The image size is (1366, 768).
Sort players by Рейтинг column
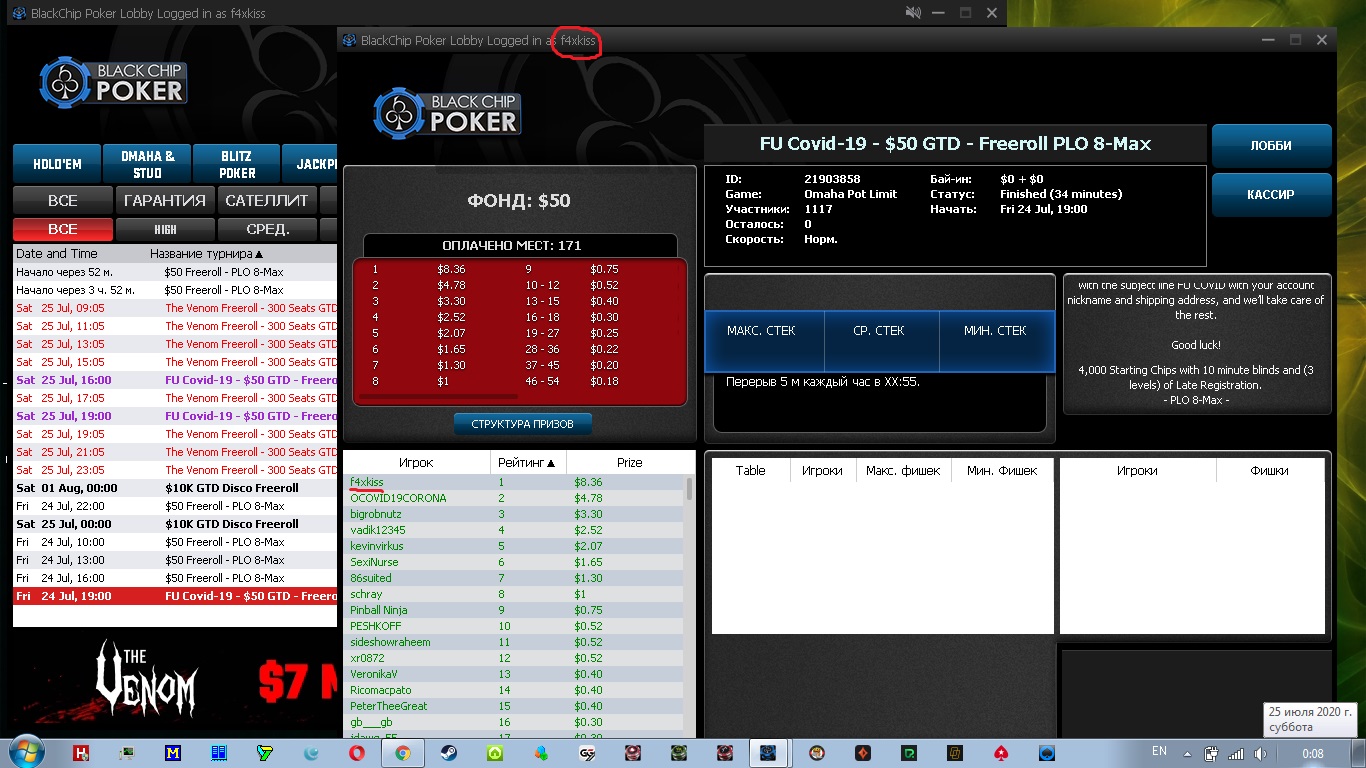tap(528, 463)
